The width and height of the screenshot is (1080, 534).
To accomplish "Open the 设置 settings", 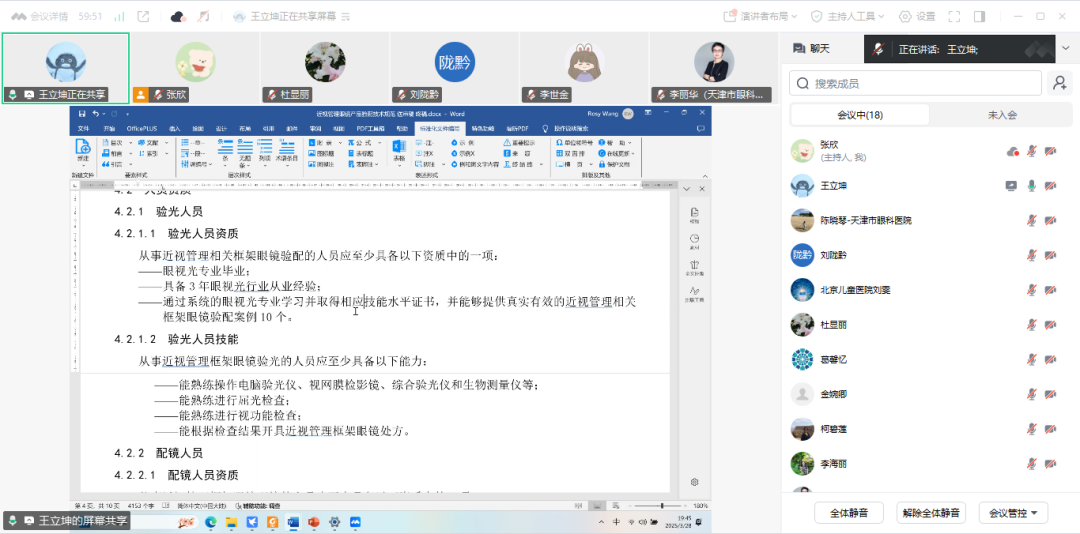I will click(917, 17).
